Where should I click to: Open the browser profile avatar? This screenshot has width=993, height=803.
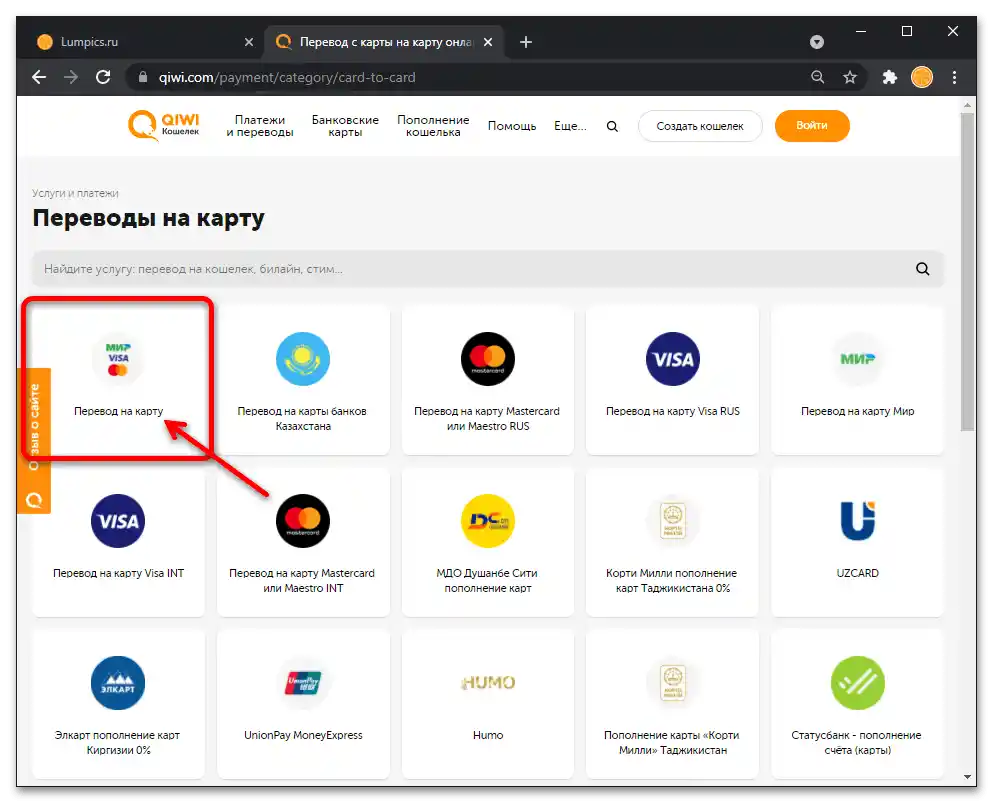coord(922,77)
